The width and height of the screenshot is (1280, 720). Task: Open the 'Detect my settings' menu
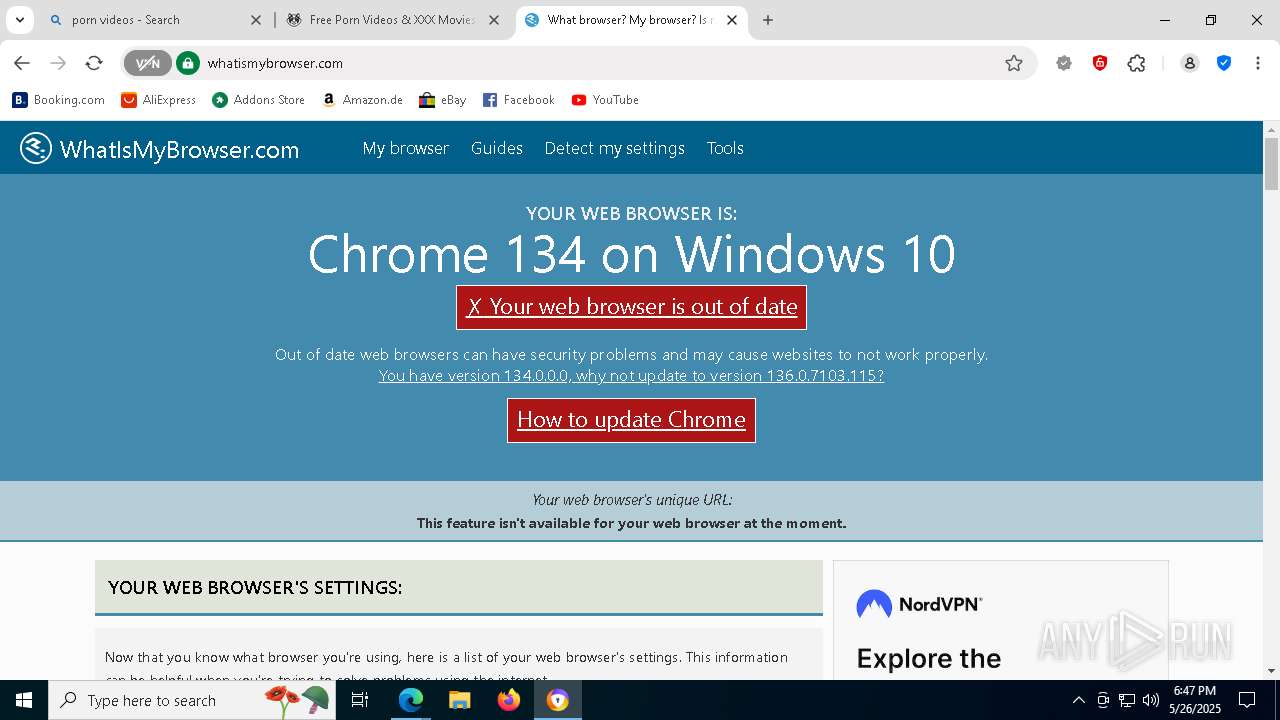click(615, 148)
